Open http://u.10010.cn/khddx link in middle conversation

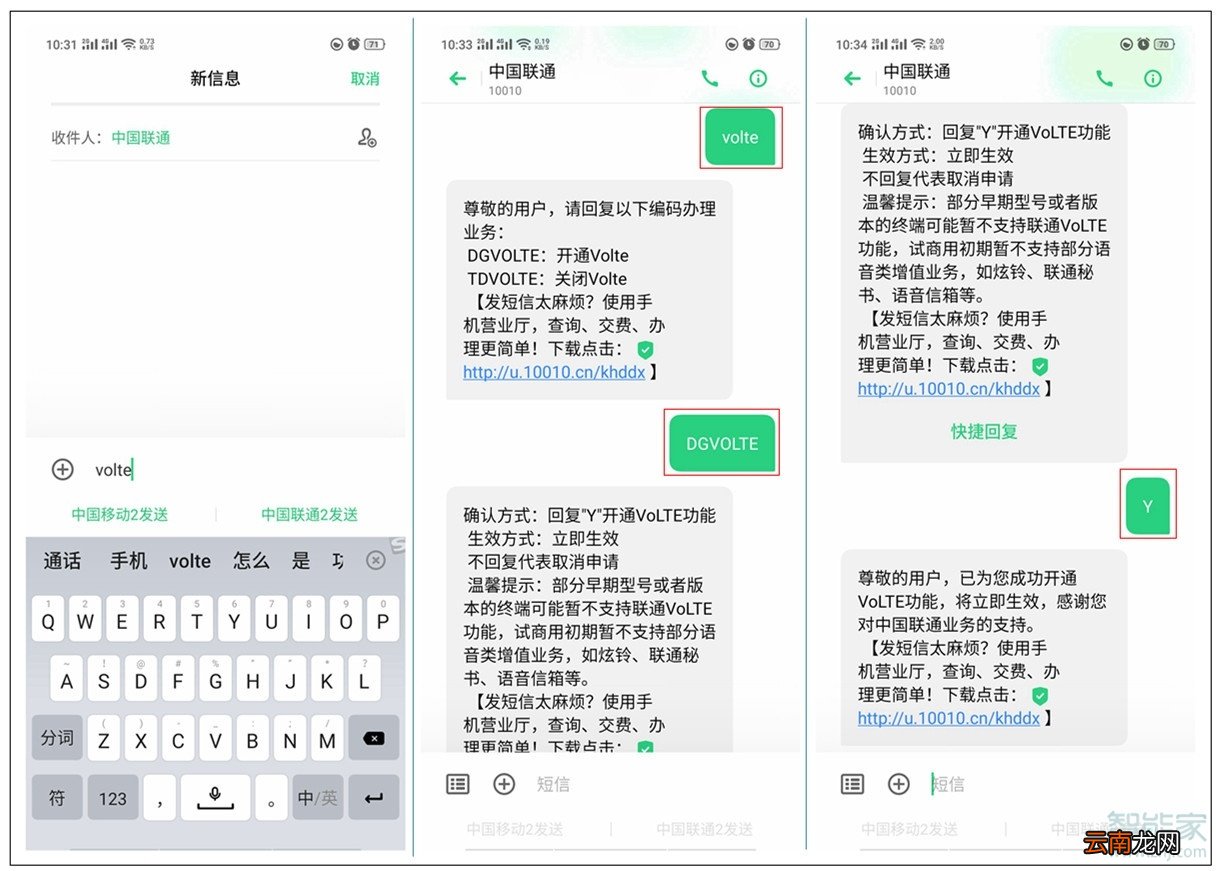(554, 372)
